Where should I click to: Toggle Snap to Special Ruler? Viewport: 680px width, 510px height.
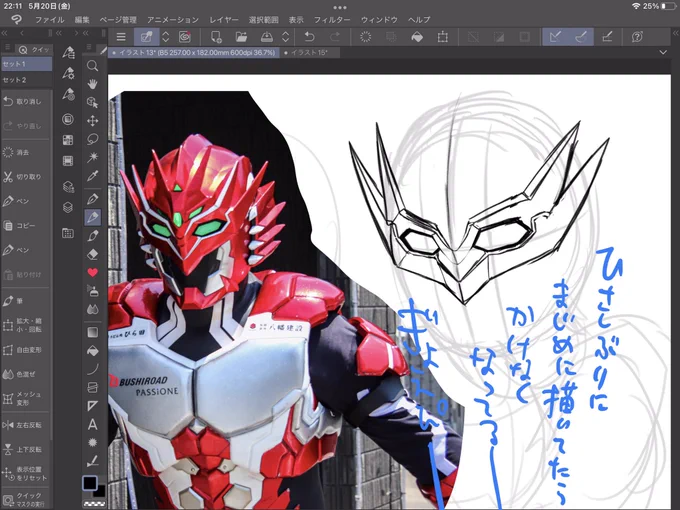pos(581,37)
